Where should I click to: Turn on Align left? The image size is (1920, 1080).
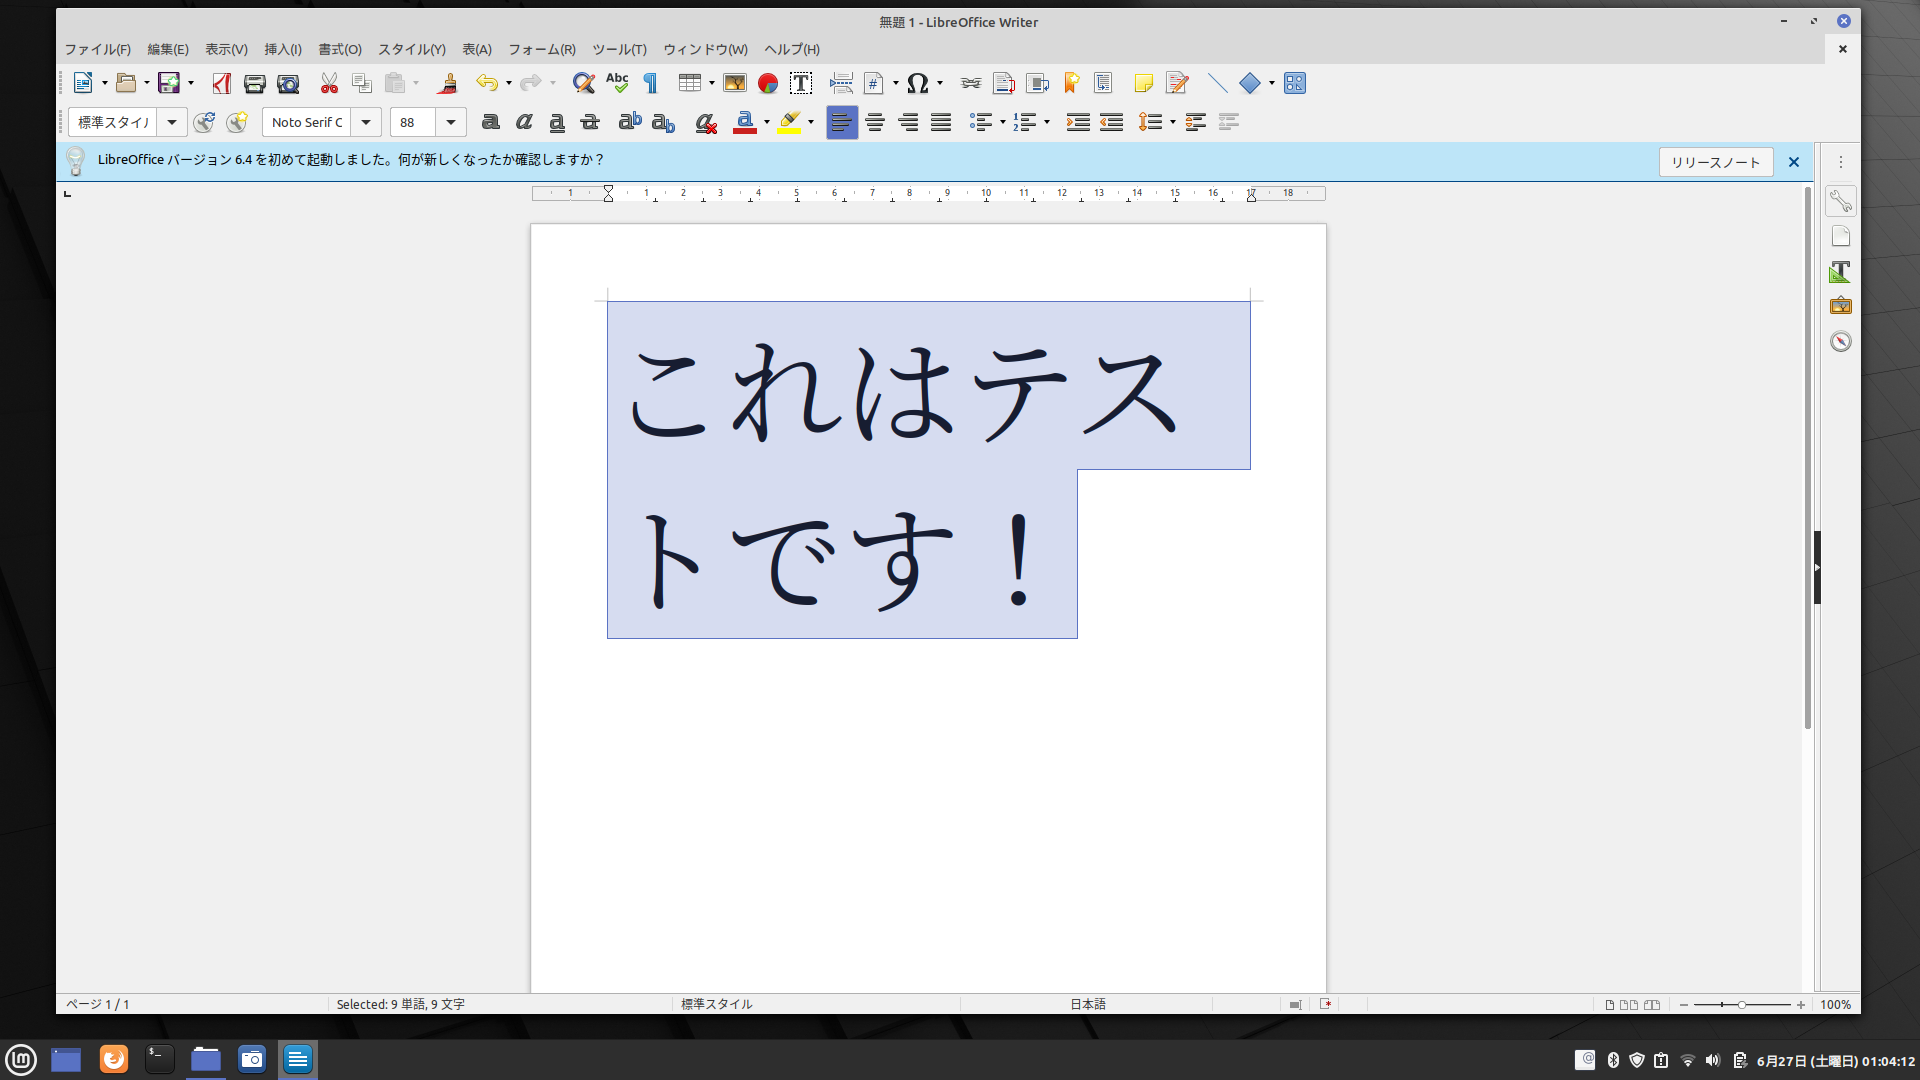842,122
